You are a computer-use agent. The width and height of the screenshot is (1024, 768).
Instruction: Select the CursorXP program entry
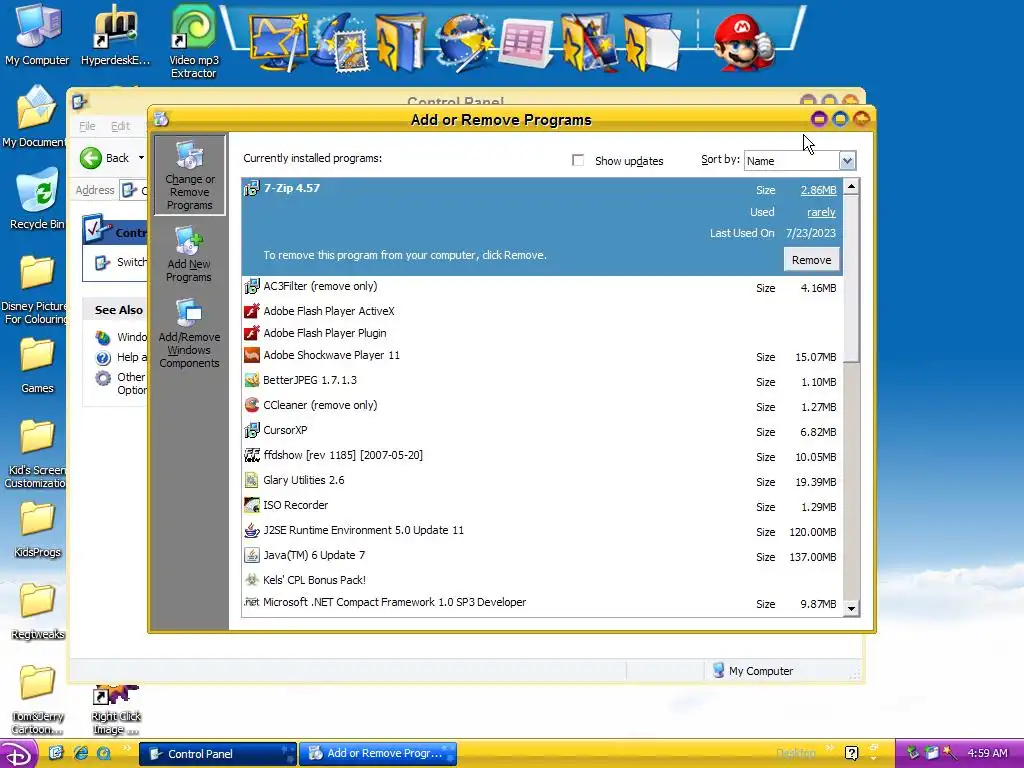pos(542,431)
